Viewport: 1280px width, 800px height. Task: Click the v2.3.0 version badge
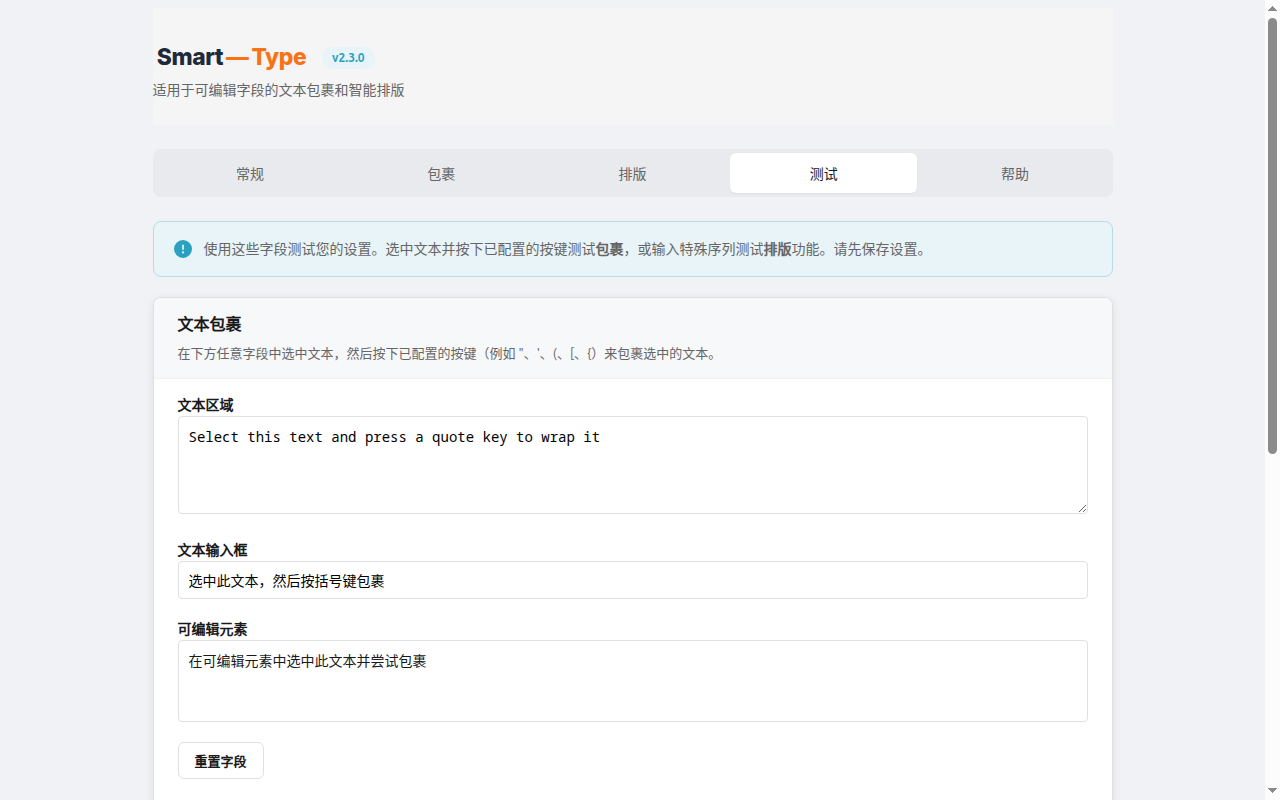click(348, 58)
